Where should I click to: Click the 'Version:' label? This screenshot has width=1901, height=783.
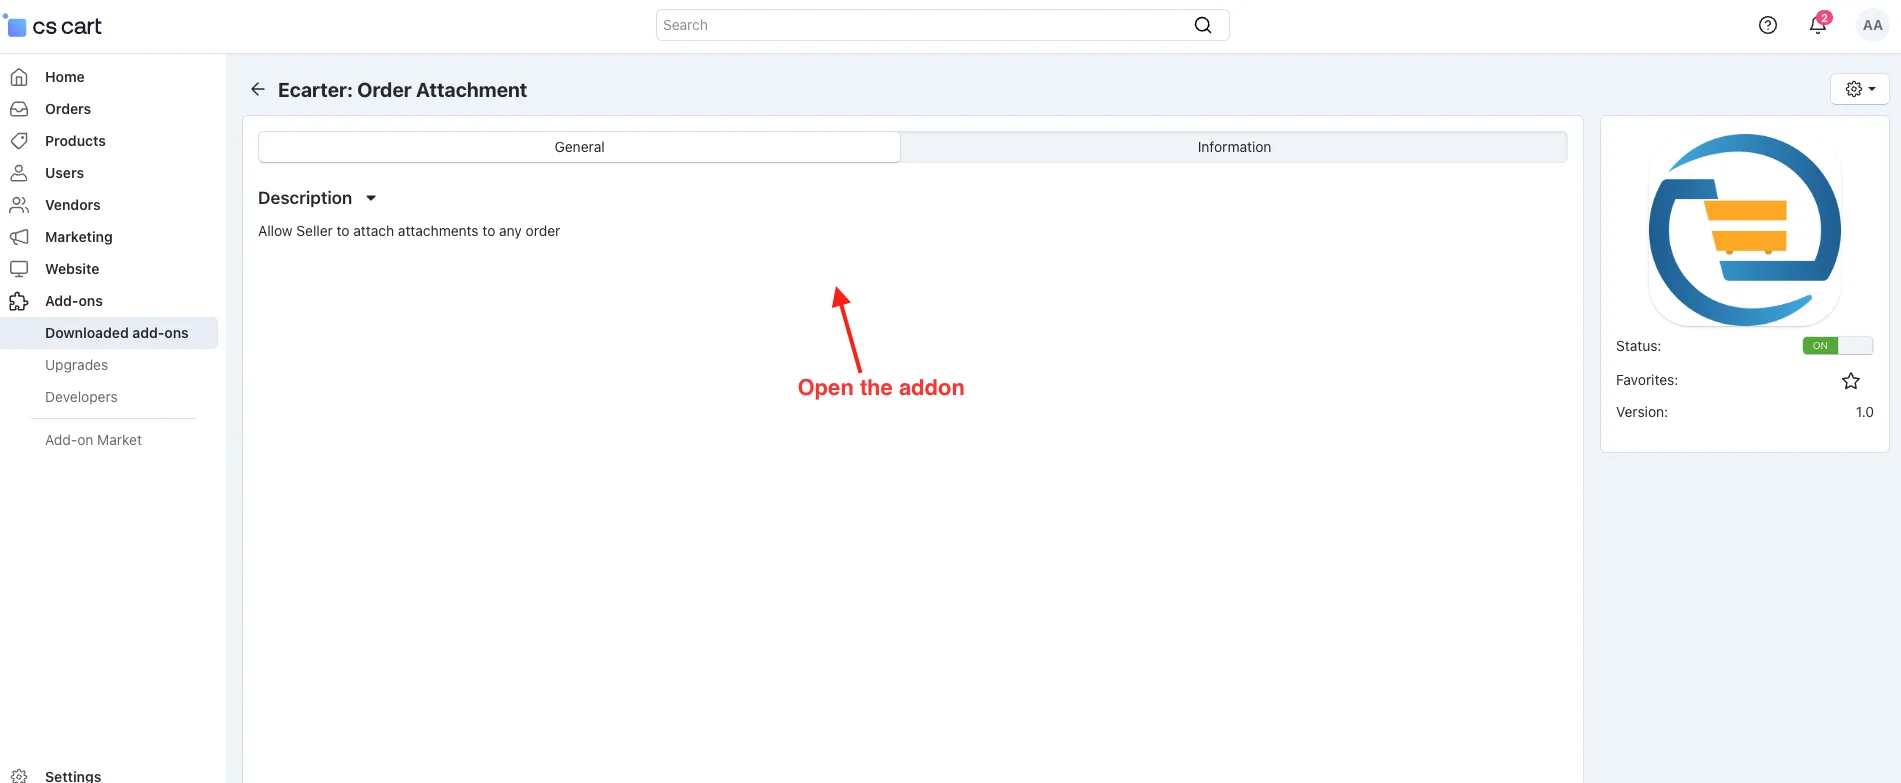click(x=1642, y=412)
